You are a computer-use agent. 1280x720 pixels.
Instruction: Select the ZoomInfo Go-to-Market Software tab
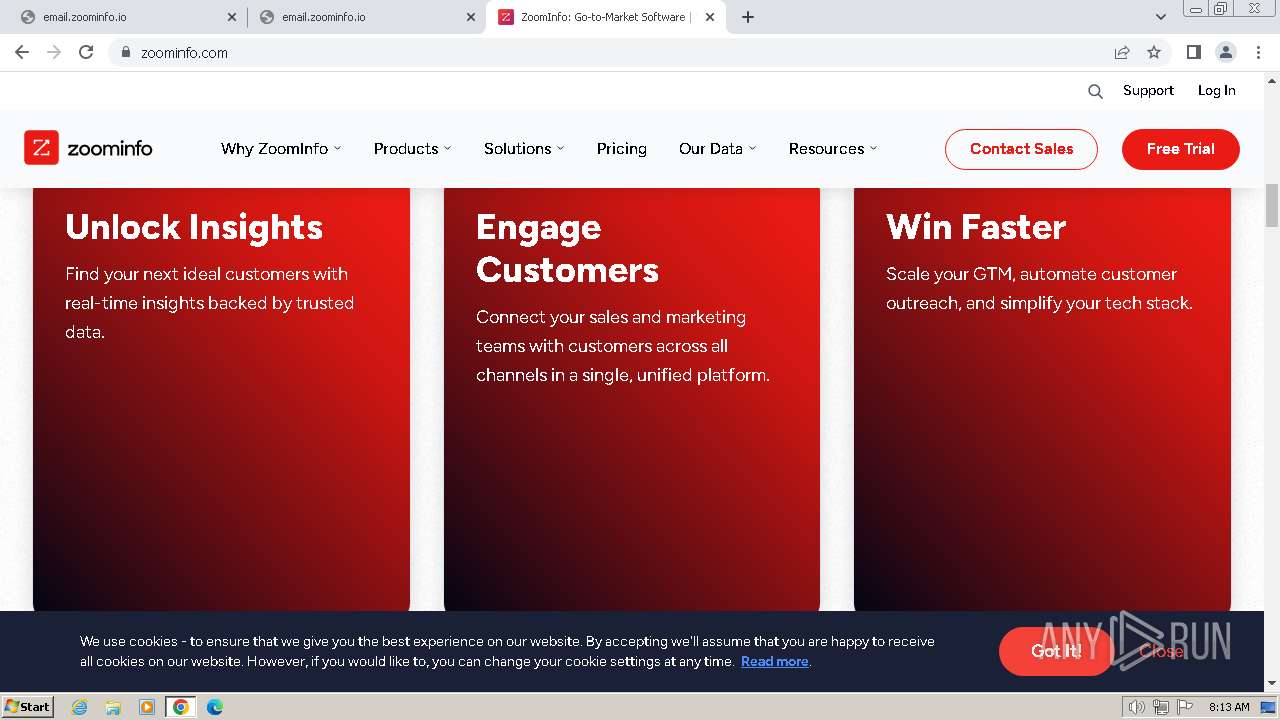tap(605, 17)
